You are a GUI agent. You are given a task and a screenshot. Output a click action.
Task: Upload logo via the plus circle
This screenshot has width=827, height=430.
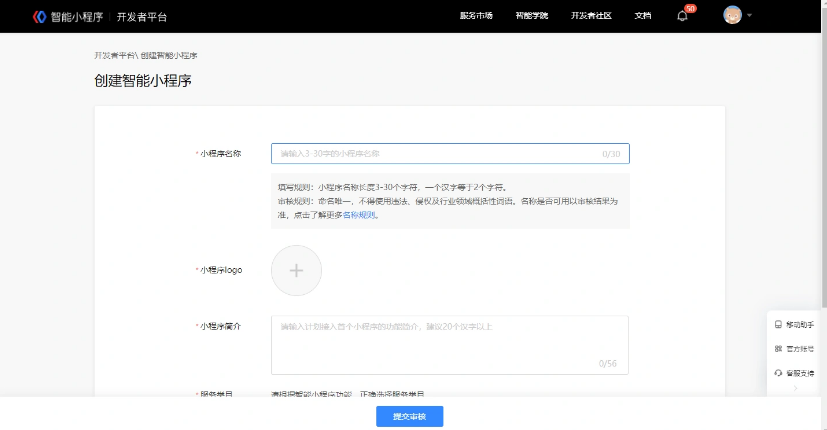(x=296, y=270)
